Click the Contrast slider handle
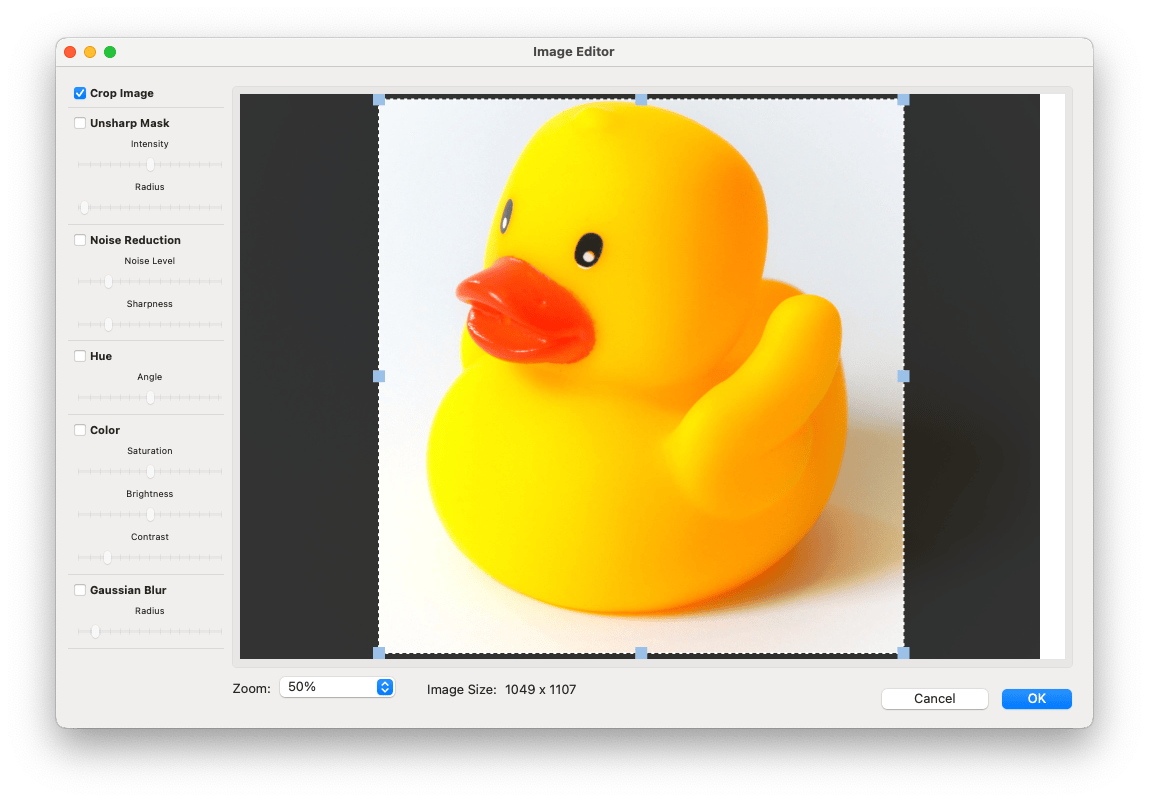The image size is (1149, 802). click(x=109, y=558)
